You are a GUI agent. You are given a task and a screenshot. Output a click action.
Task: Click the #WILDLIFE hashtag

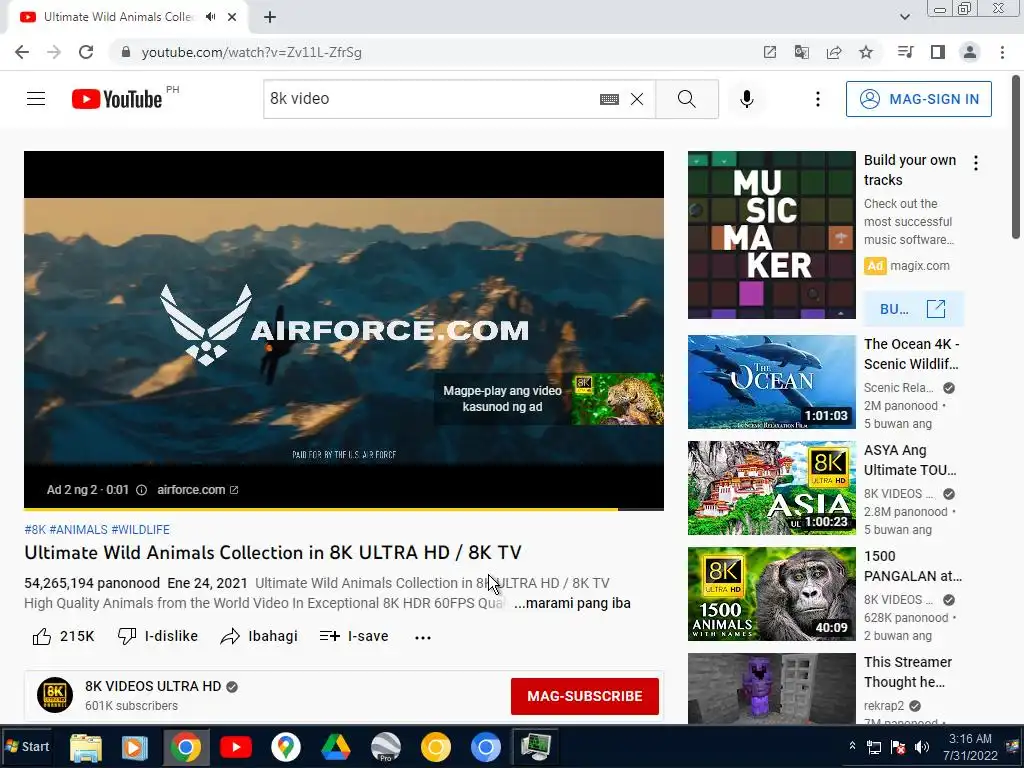coord(140,530)
